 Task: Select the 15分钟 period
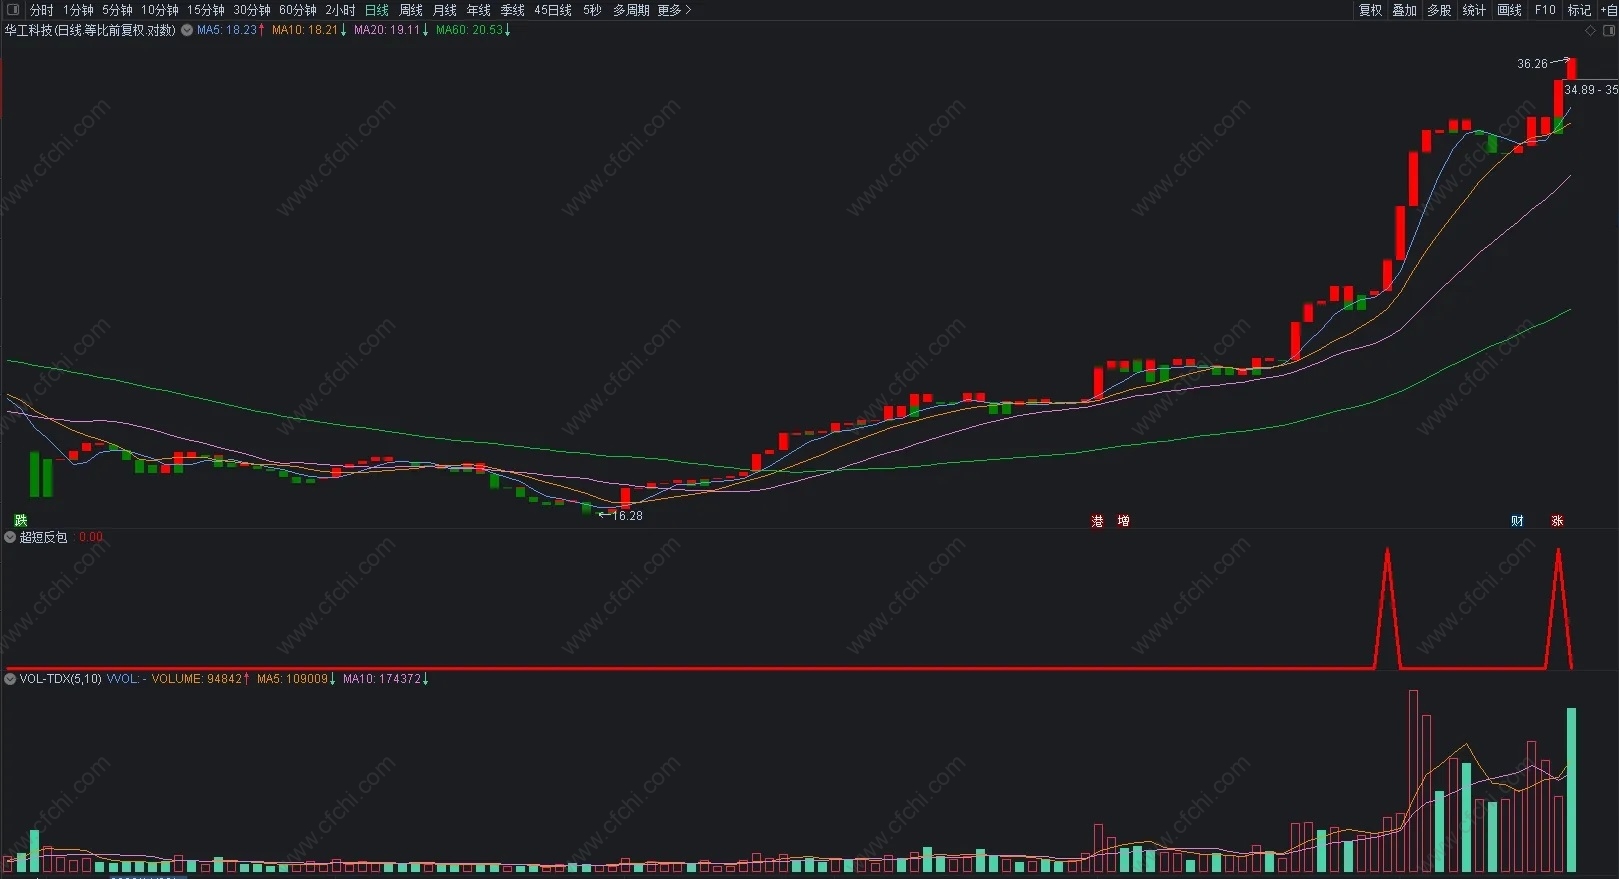tap(205, 10)
